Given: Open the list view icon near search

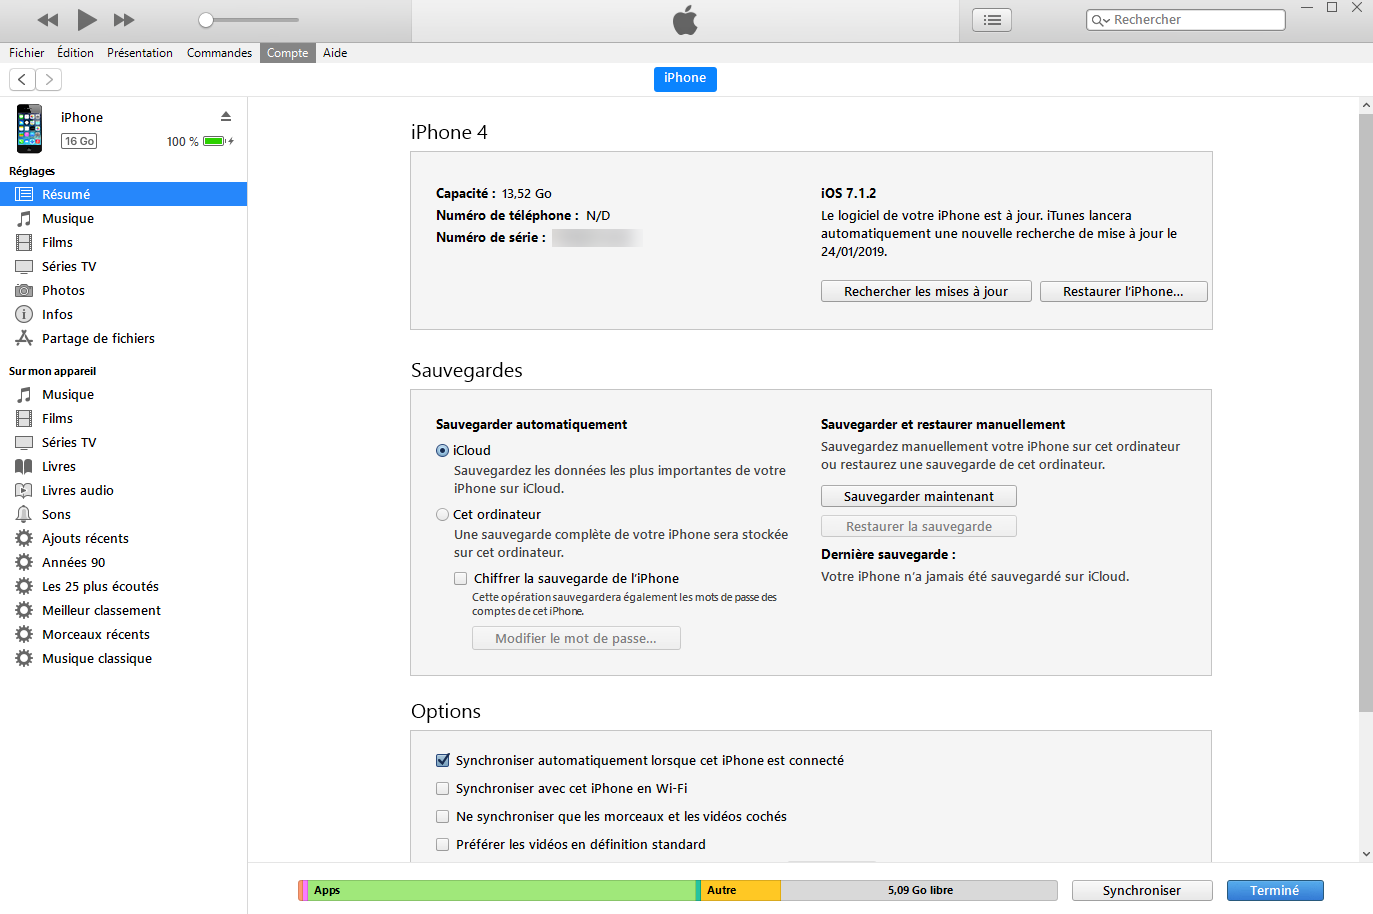Looking at the screenshot, I should click(992, 20).
